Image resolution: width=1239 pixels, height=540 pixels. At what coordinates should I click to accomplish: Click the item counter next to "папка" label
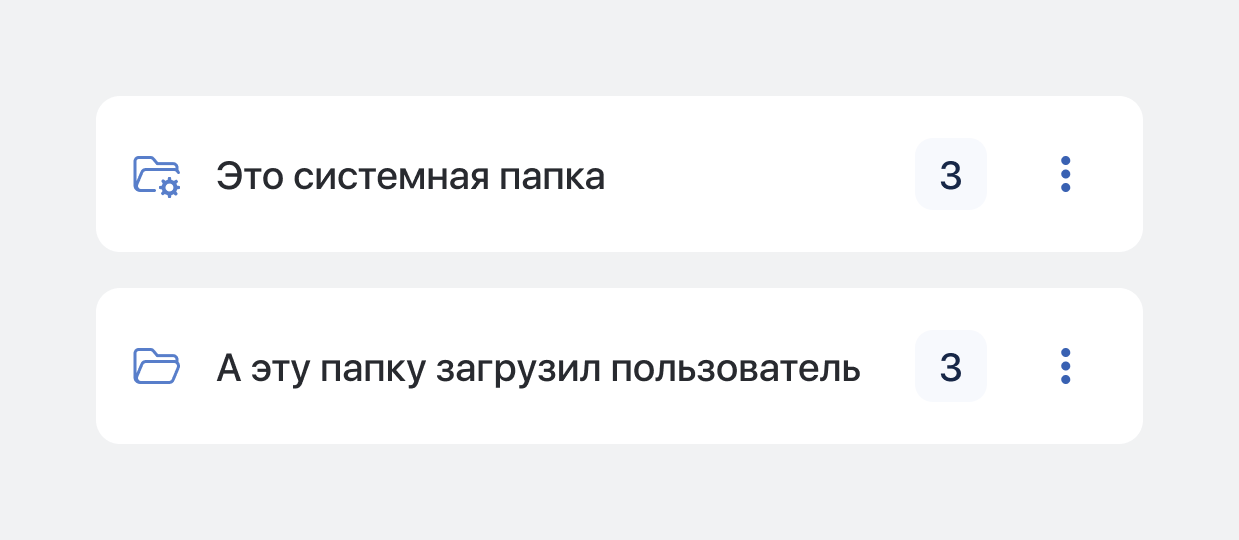[x=951, y=175]
